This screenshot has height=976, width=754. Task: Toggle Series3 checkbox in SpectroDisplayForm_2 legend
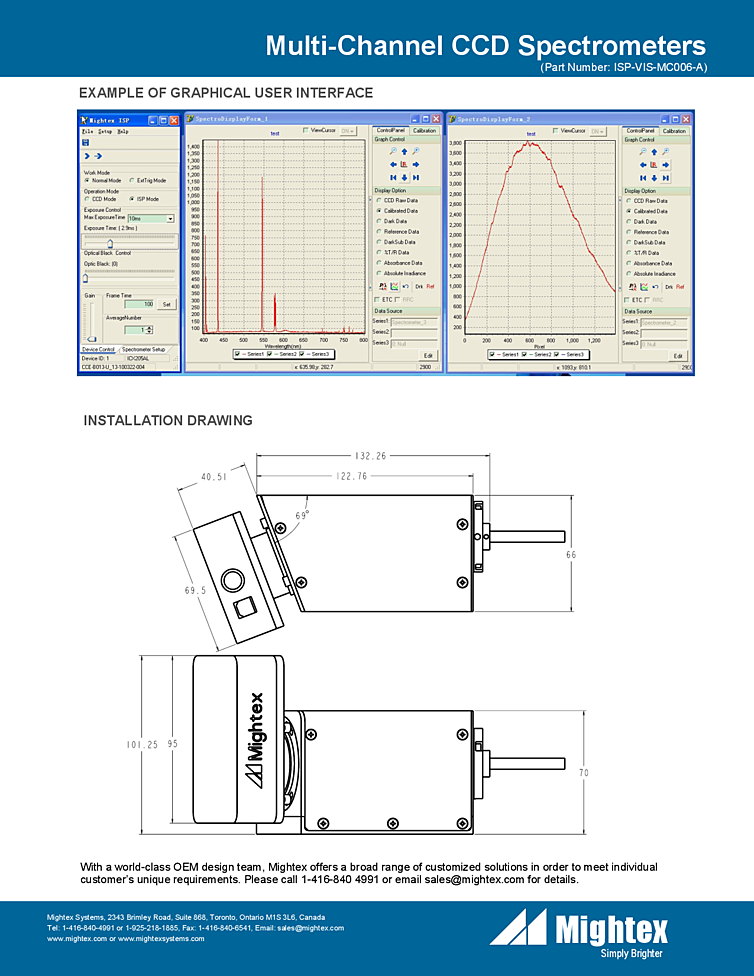pos(557,355)
